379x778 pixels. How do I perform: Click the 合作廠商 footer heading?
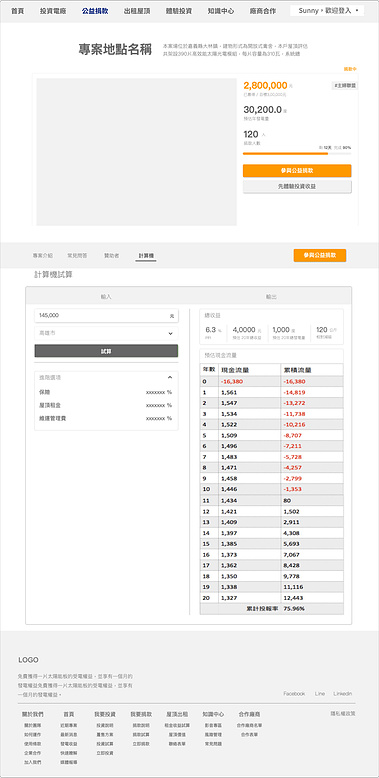click(249, 714)
